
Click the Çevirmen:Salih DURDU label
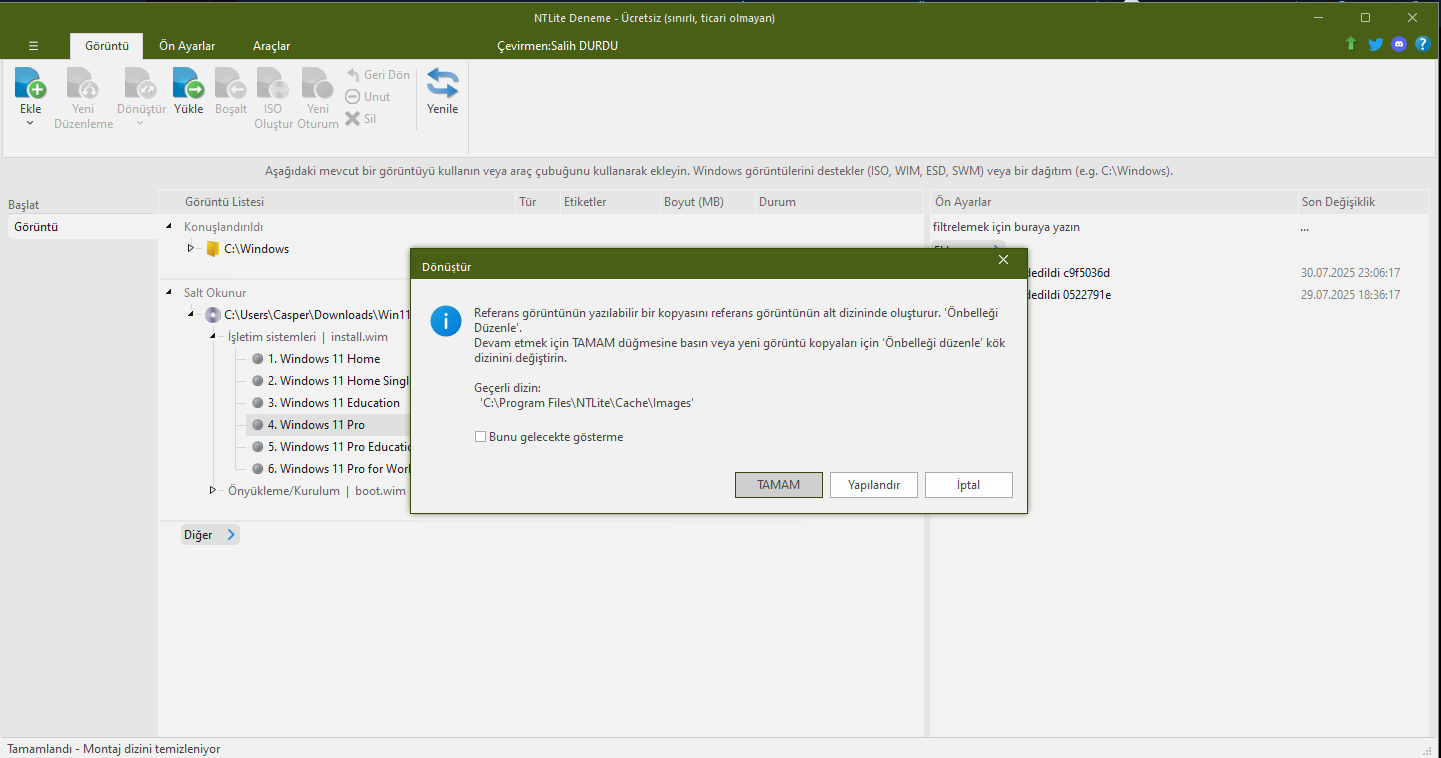pyautogui.click(x=557, y=46)
